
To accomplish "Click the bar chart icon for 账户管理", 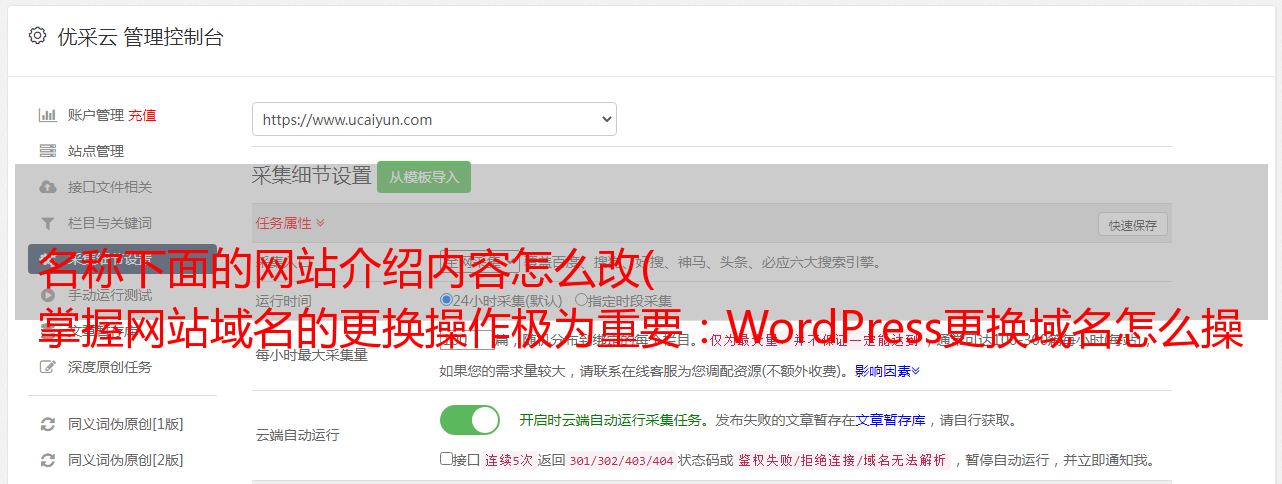I will click(x=47, y=115).
